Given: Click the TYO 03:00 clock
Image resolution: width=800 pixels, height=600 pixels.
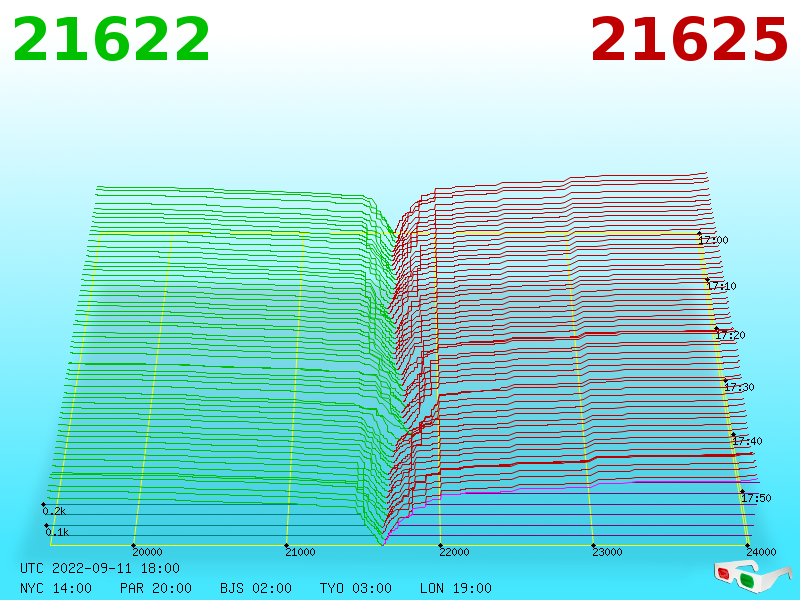Looking at the screenshot, I should tap(356, 588).
